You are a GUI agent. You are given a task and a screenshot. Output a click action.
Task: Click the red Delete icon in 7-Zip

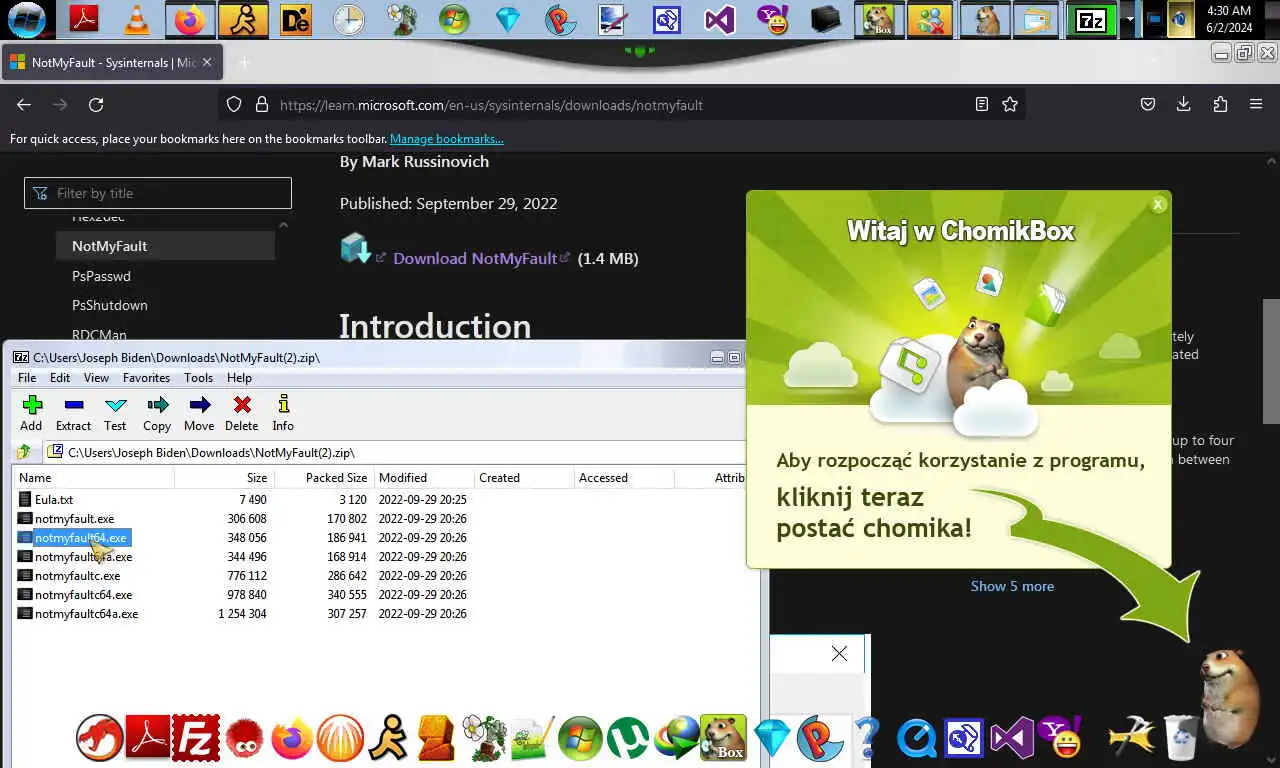[241, 412]
